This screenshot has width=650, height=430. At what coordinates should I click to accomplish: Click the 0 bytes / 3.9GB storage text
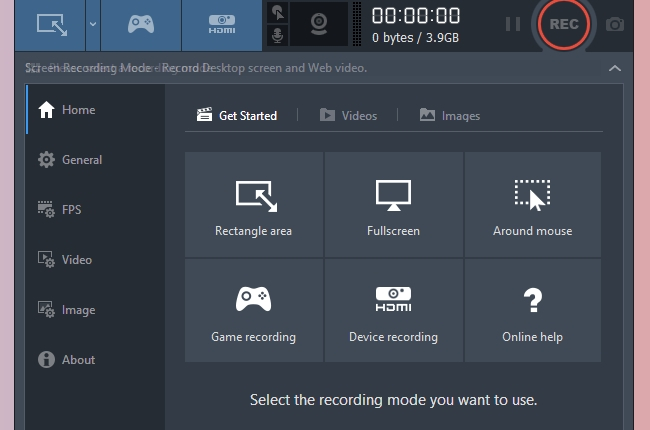click(x=415, y=38)
